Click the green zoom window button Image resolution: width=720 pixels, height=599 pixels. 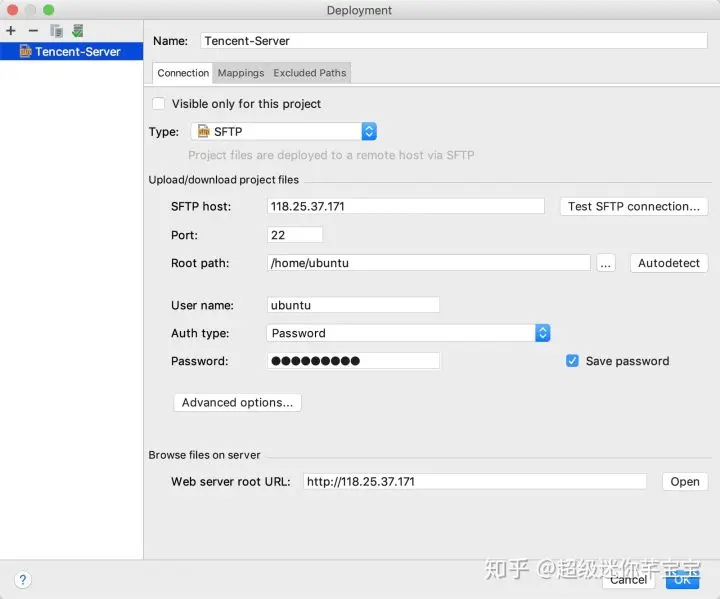tap(48, 10)
